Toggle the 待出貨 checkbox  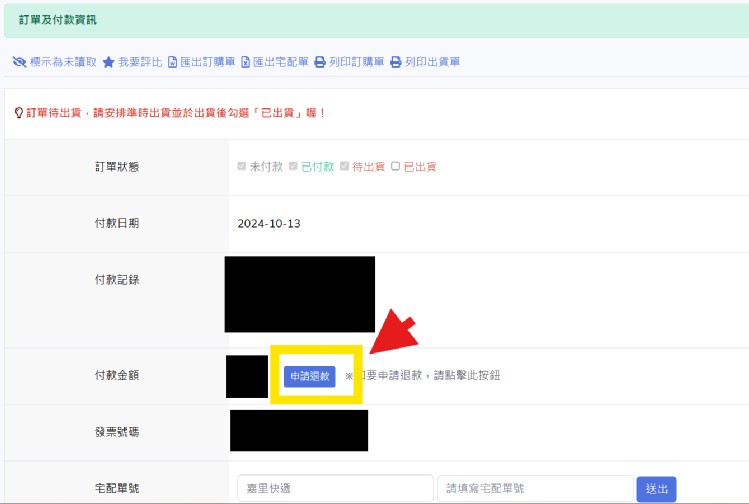tap(344, 166)
